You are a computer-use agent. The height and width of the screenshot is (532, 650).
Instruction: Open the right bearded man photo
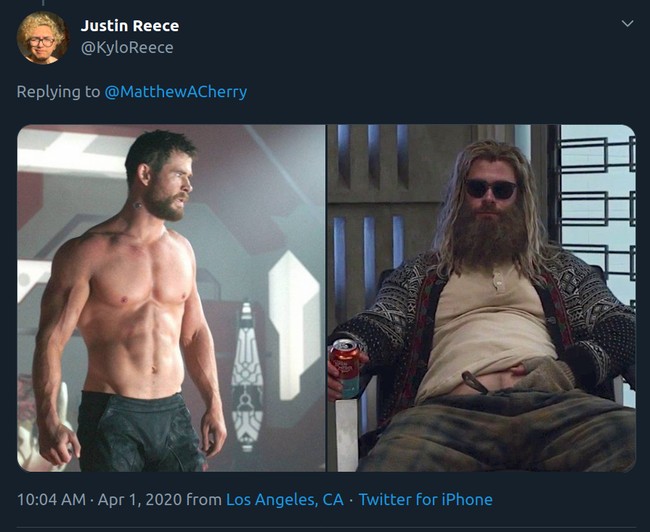pyautogui.click(x=481, y=297)
